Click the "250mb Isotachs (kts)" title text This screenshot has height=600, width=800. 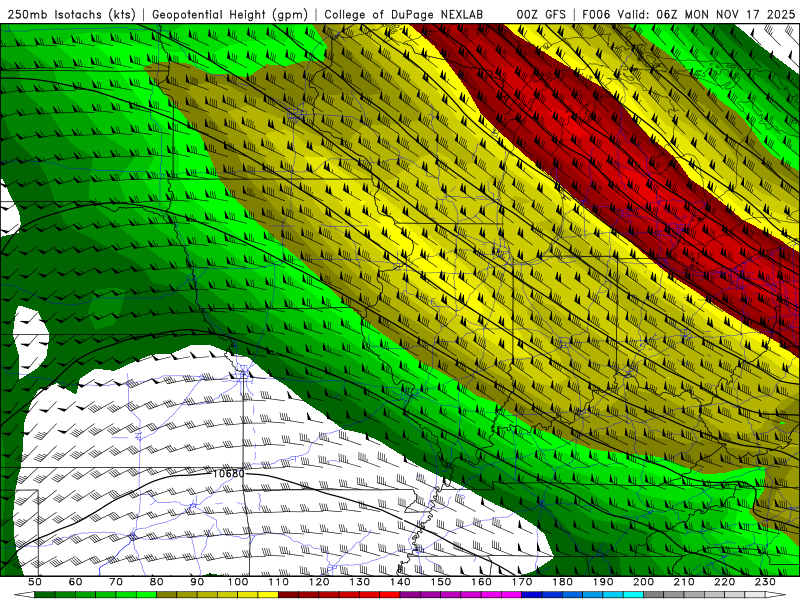click(x=71, y=14)
